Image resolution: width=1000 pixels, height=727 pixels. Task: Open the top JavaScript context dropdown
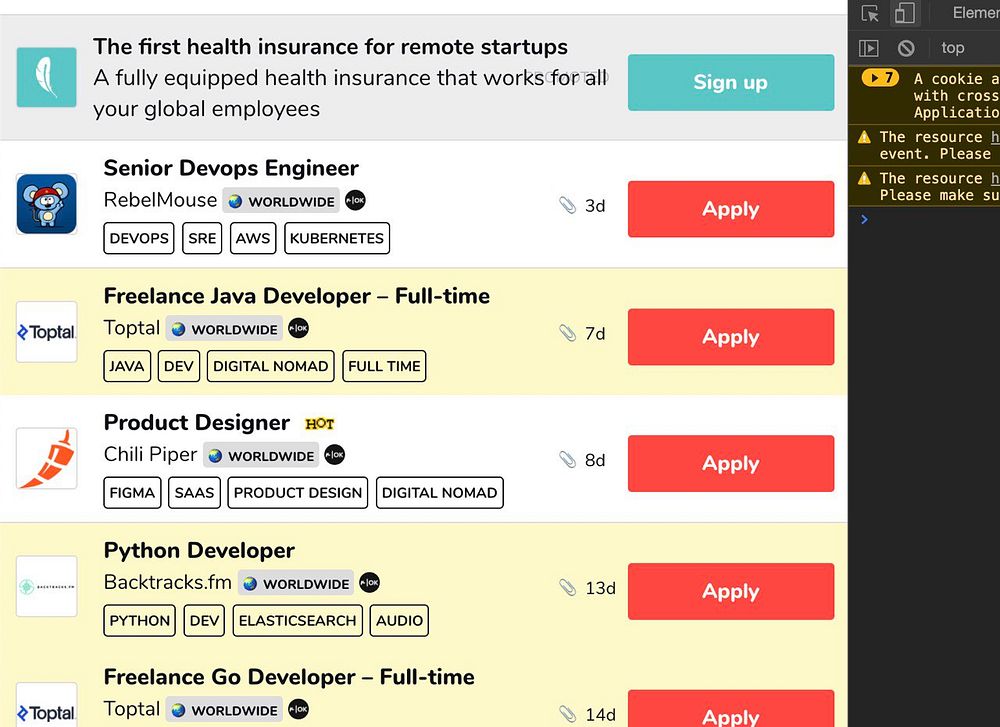953,48
